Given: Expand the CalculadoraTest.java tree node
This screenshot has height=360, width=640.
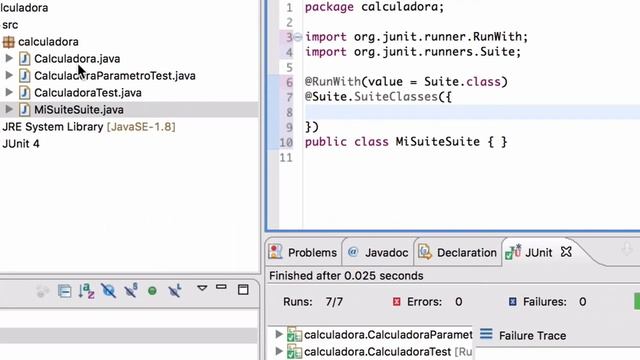Looking at the screenshot, I should (x=9, y=93).
